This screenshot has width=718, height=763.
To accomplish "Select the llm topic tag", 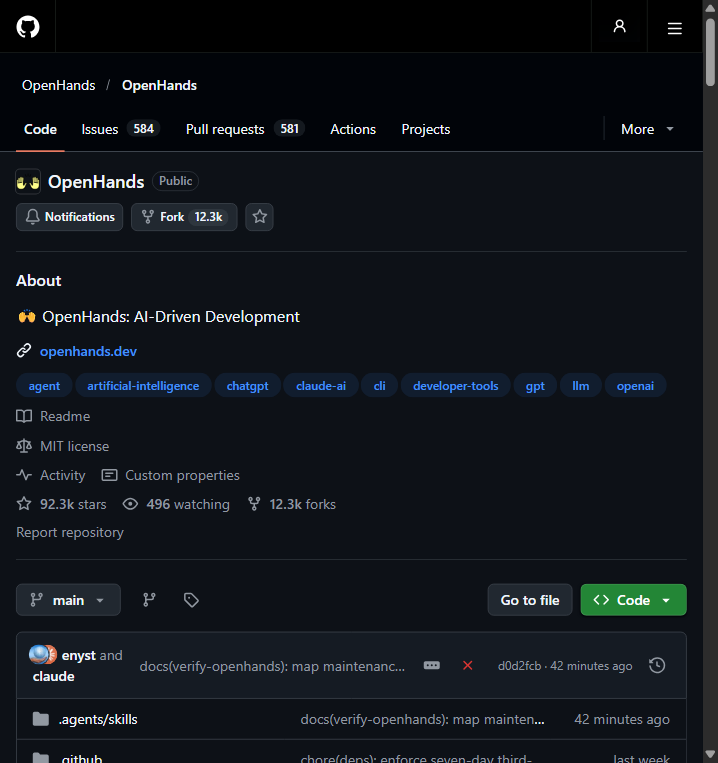I will (581, 386).
